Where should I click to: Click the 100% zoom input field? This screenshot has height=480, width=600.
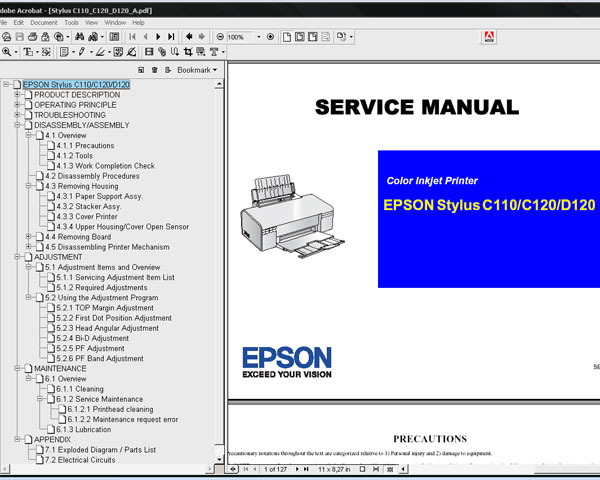coord(240,37)
